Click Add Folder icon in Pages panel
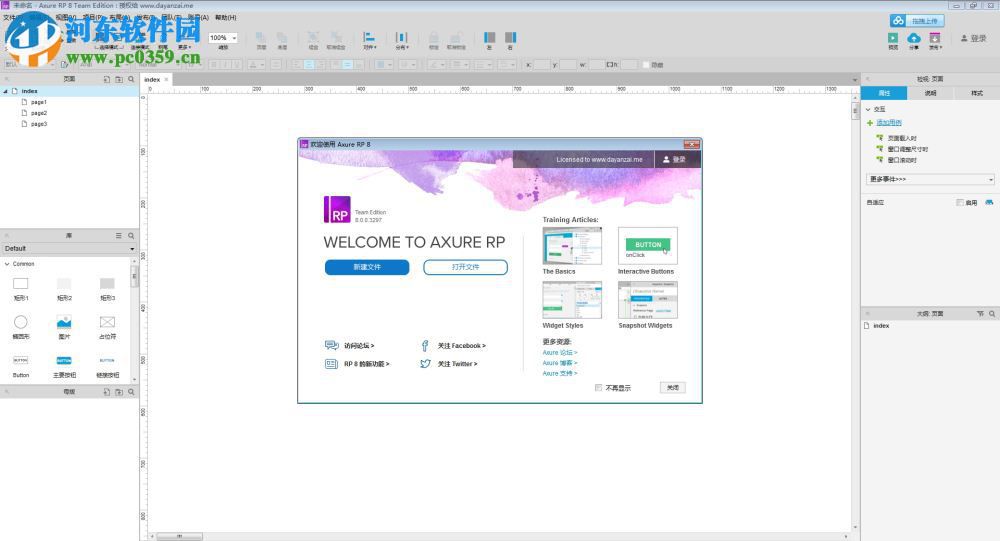Image resolution: width=1000 pixels, height=541 pixels. click(x=119, y=79)
